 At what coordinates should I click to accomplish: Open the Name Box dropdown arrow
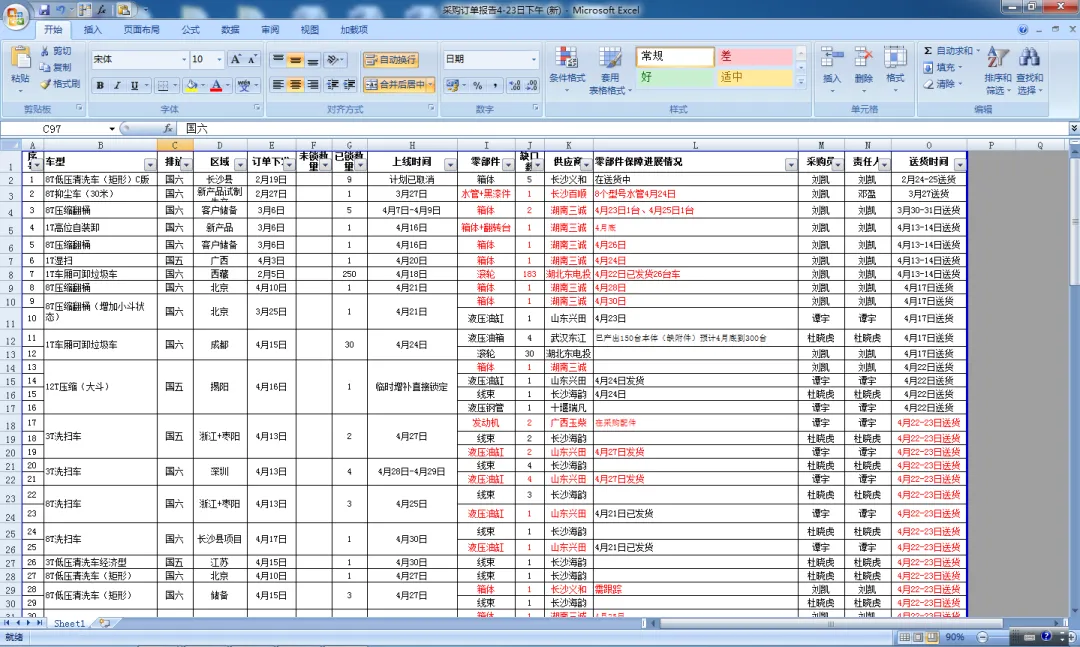click(112, 129)
